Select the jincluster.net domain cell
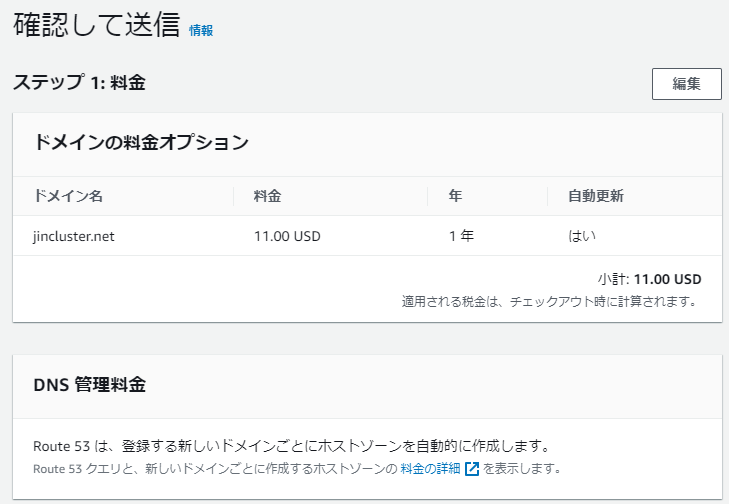 (x=82, y=236)
